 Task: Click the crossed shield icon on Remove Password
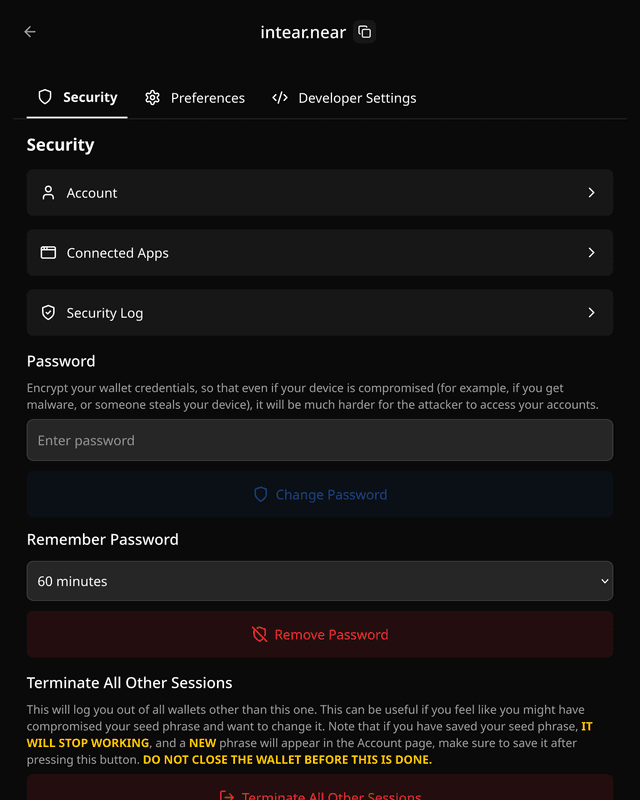(260, 634)
